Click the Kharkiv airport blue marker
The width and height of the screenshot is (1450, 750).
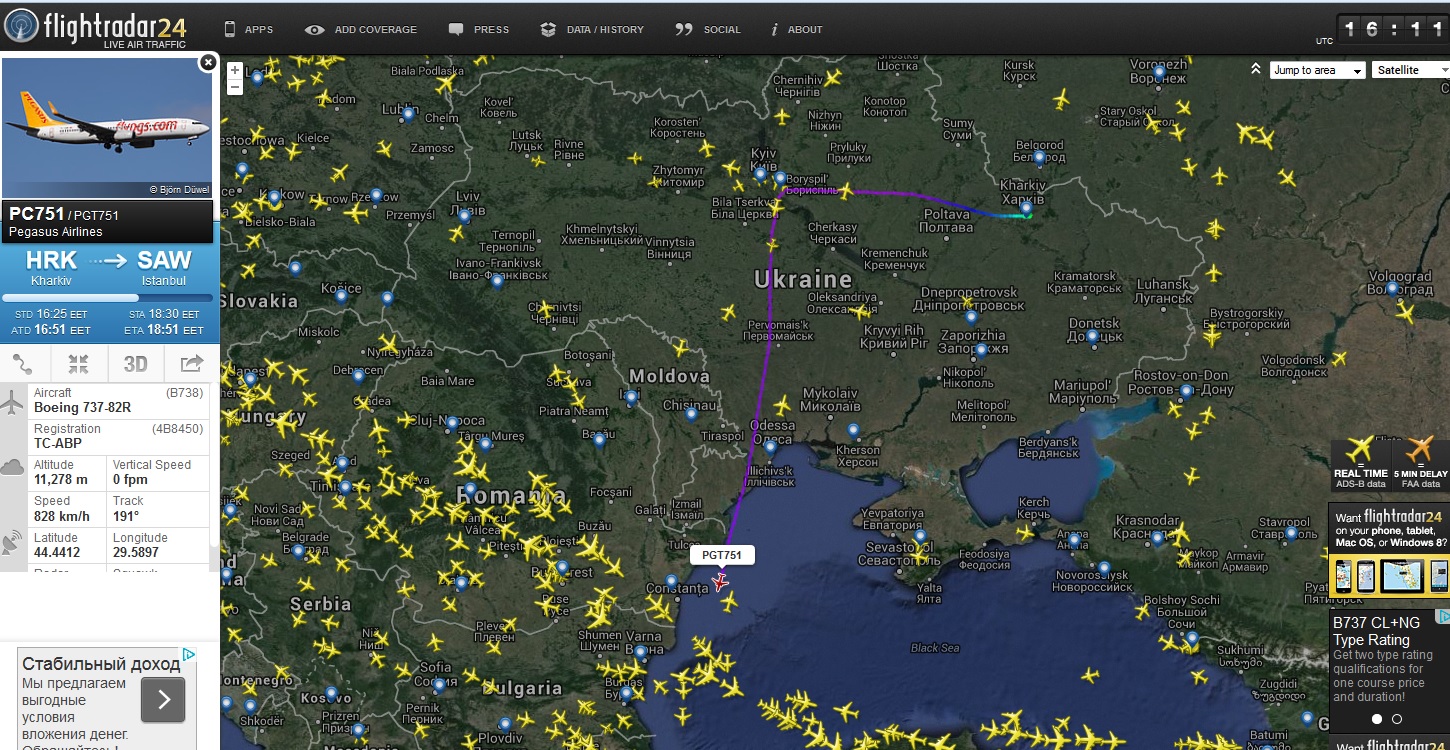(x=1025, y=208)
